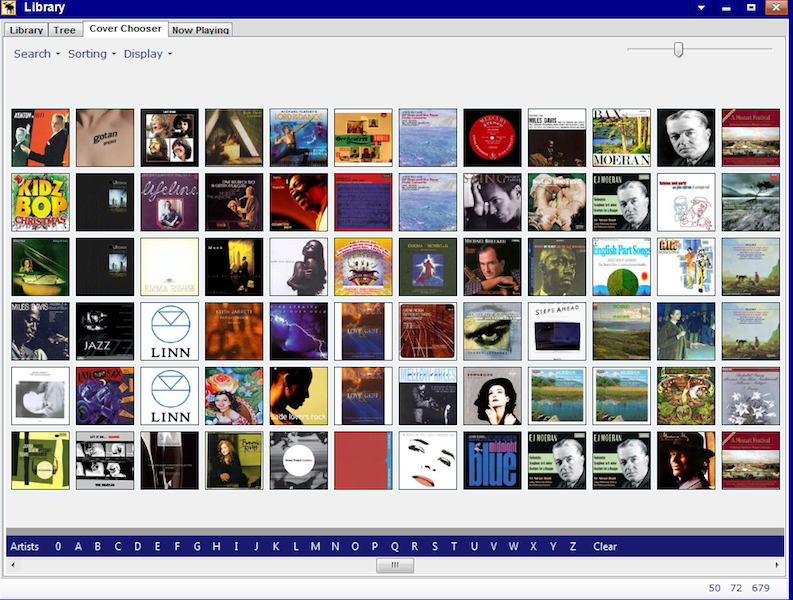
Task: Pick the Emma Pollock cream cover
Action: [x=169, y=267]
